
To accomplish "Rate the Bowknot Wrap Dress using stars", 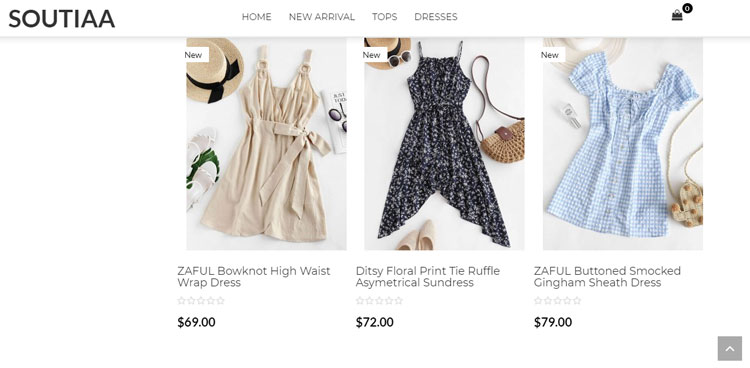I will point(201,301).
